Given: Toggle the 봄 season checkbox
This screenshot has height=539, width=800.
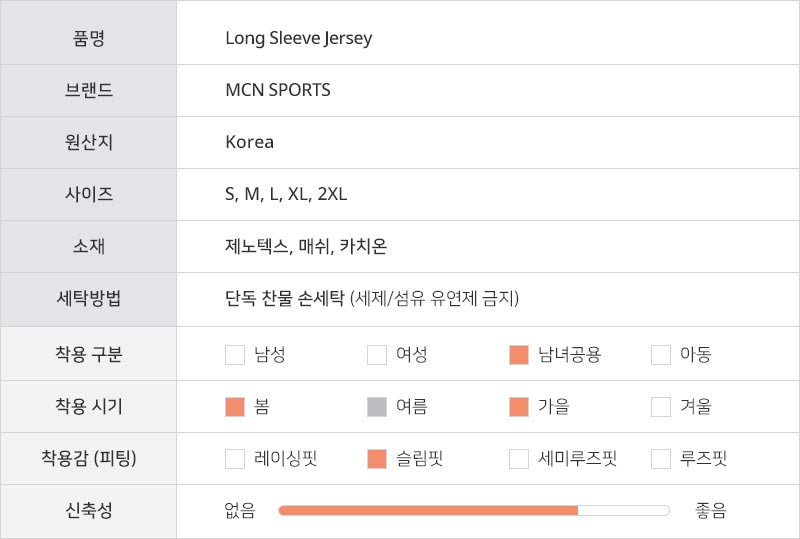Looking at the screenshot, I should (x=235, y=407).
